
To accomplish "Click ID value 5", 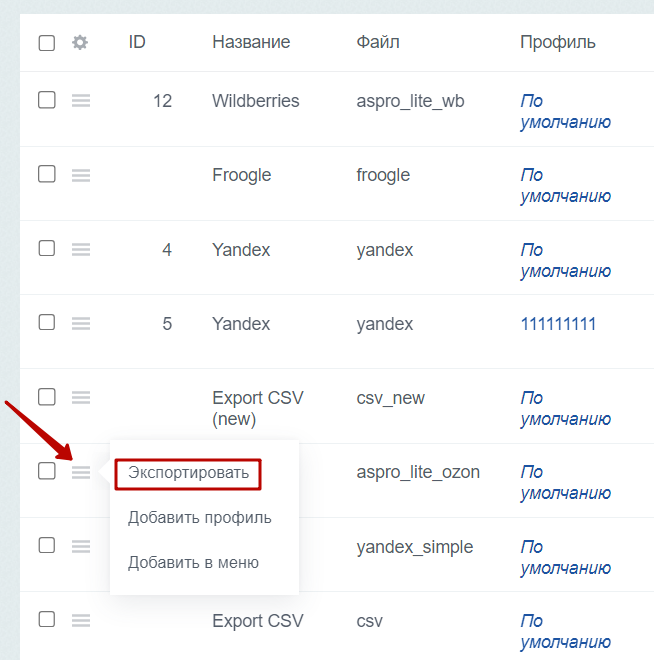I will coord(167,324).
